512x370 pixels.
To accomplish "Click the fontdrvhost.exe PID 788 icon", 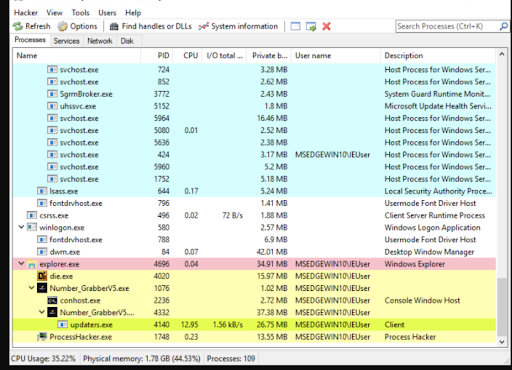I will click(42, 240).
